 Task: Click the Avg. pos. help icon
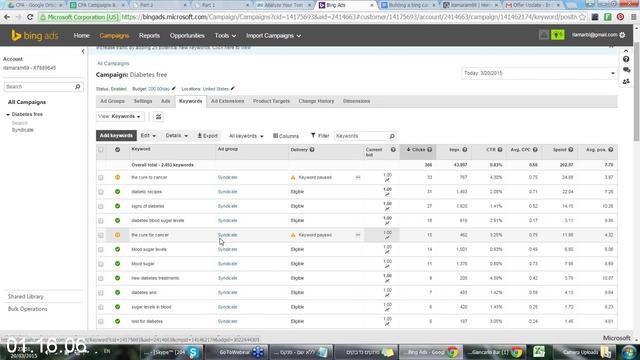click(x=611, y=150)
